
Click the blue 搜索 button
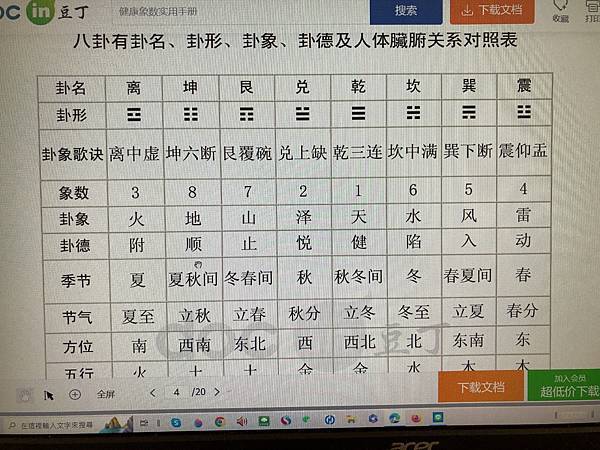tap(406, 11)
